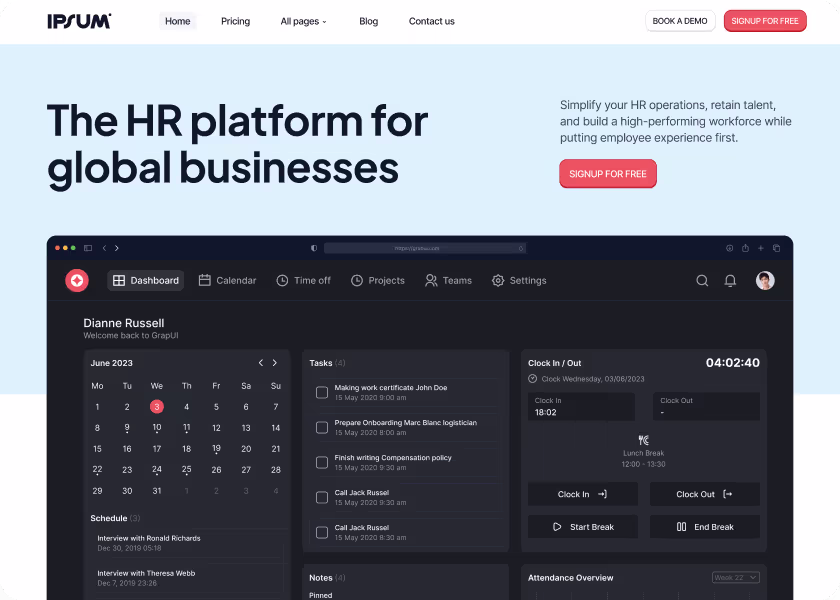
Task: Click the search magnifier icon
Action: pyautogui.click(x=702, y=280)
